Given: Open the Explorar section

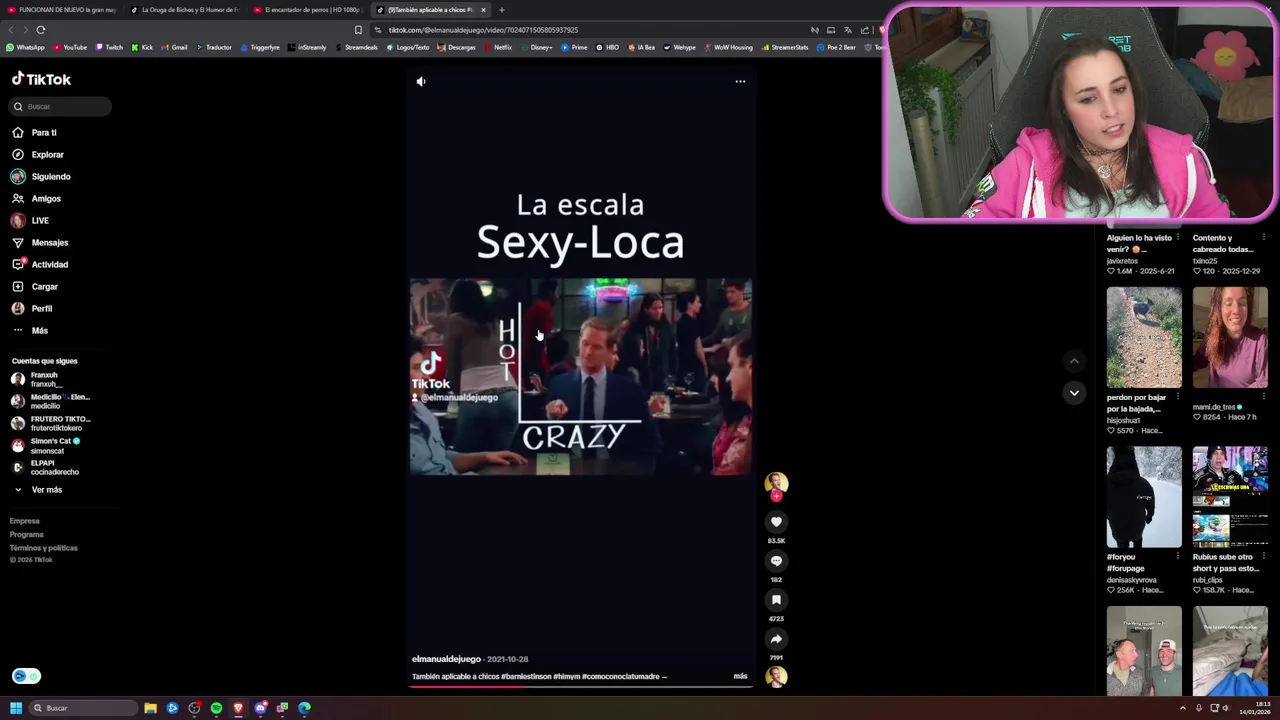Looking at the screenshot, I should coord(47,155).
